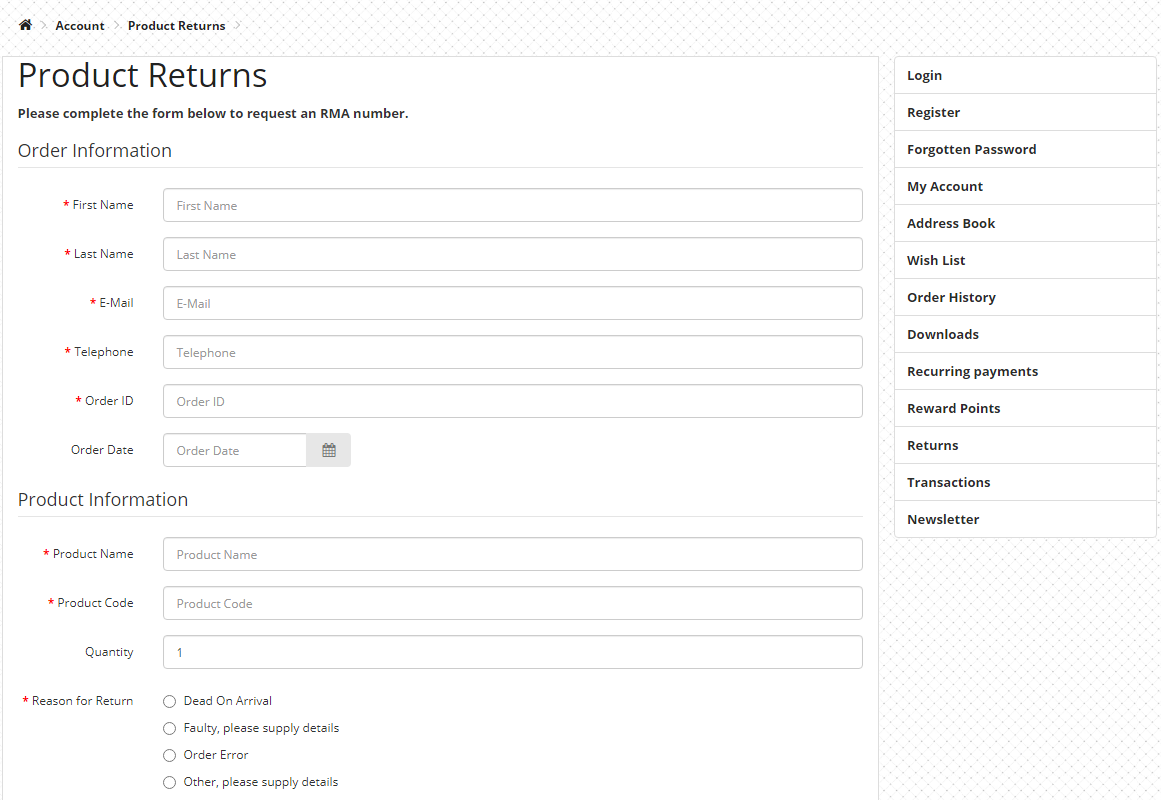This screenshot has height=800, width=1161.
Task: Open Reward Points sidebar item
Action: point(953,408)
